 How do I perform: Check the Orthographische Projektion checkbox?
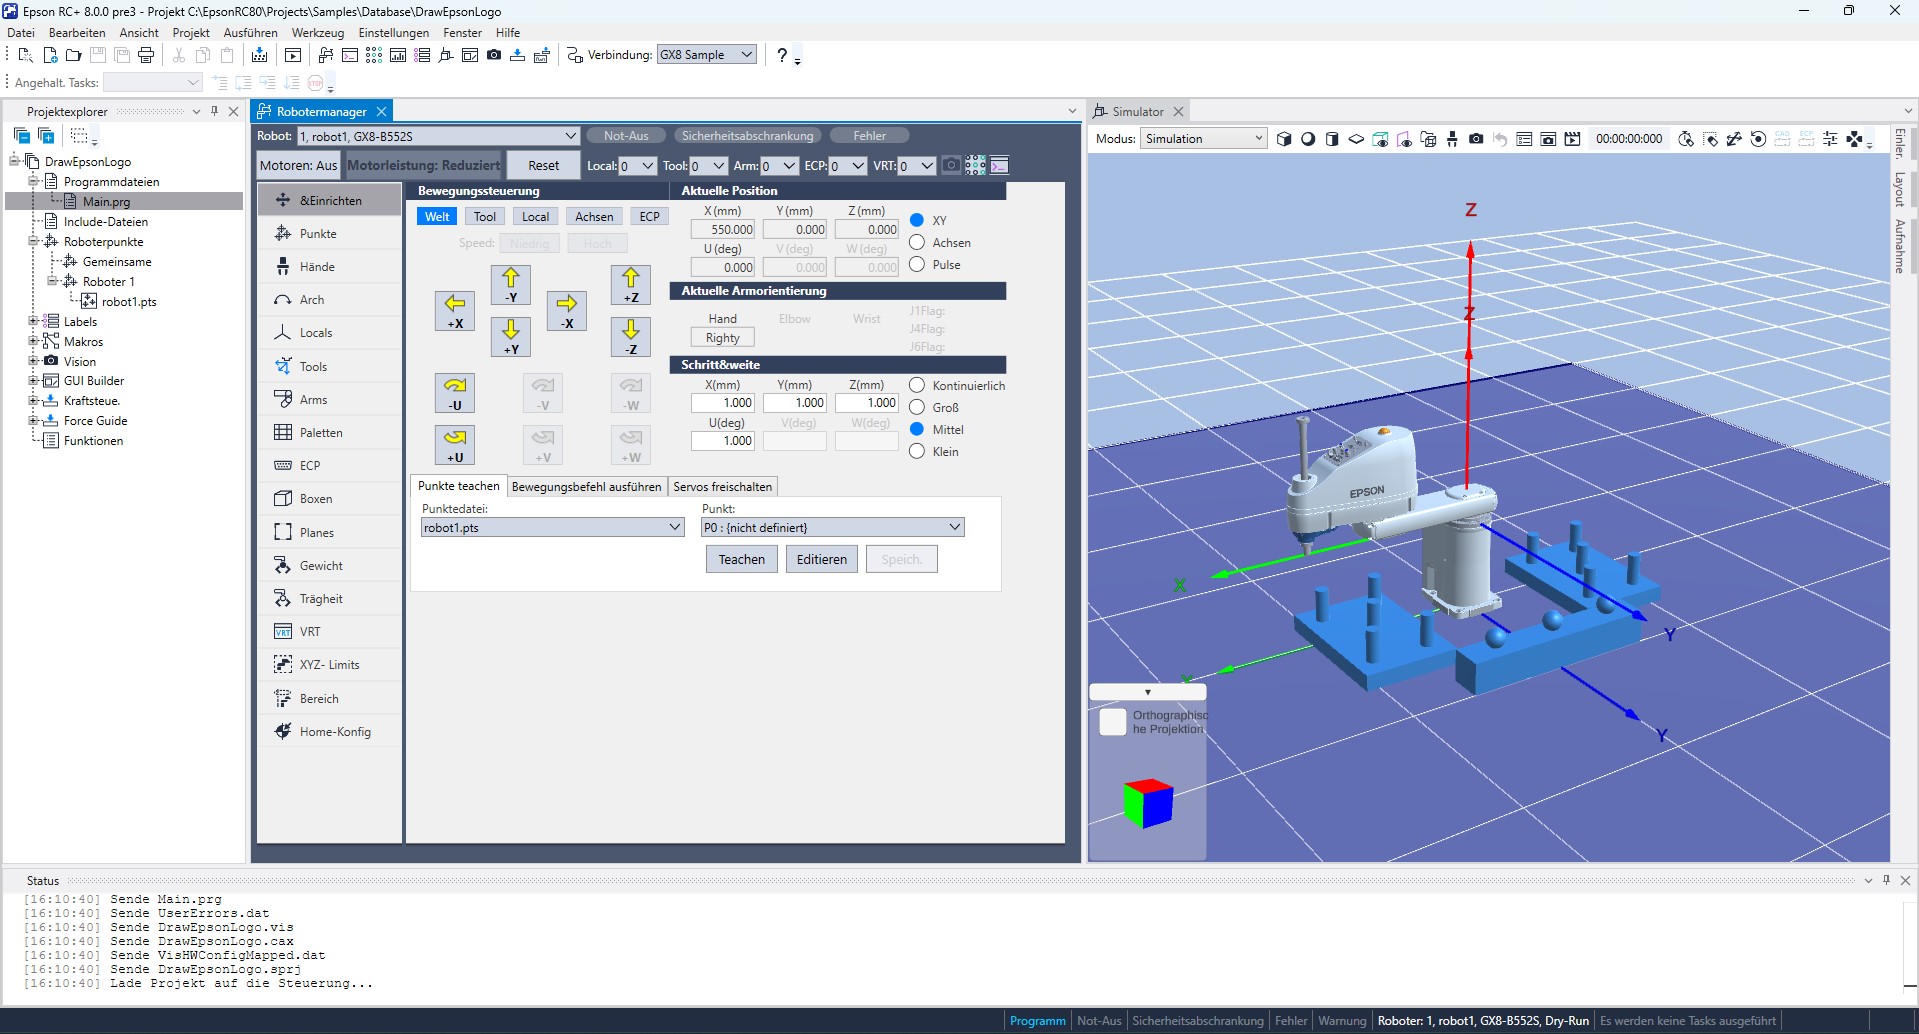coord(1113,721)
